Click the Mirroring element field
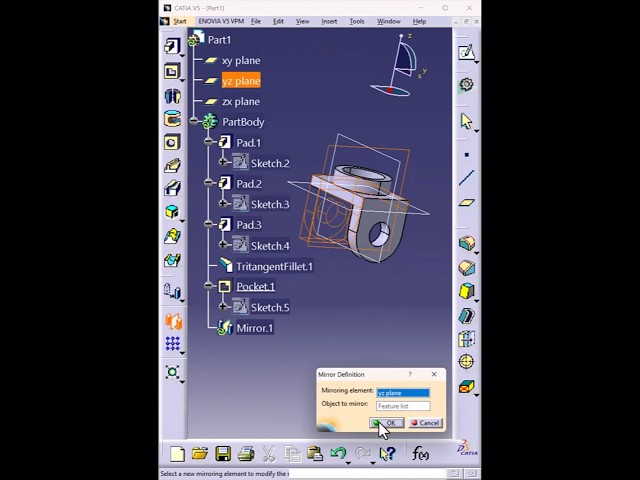 click(x=403, y=393)
